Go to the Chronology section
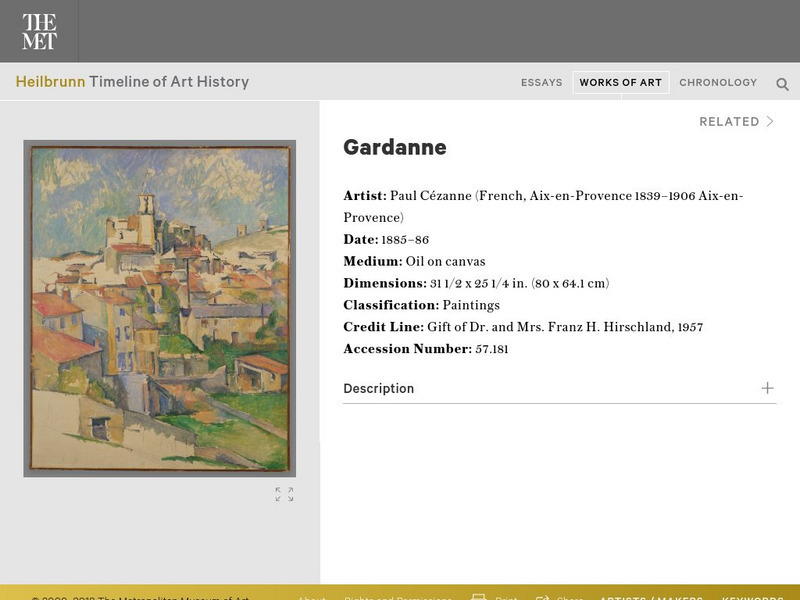This screenshot has width=800, height=600. pos(718,83)
